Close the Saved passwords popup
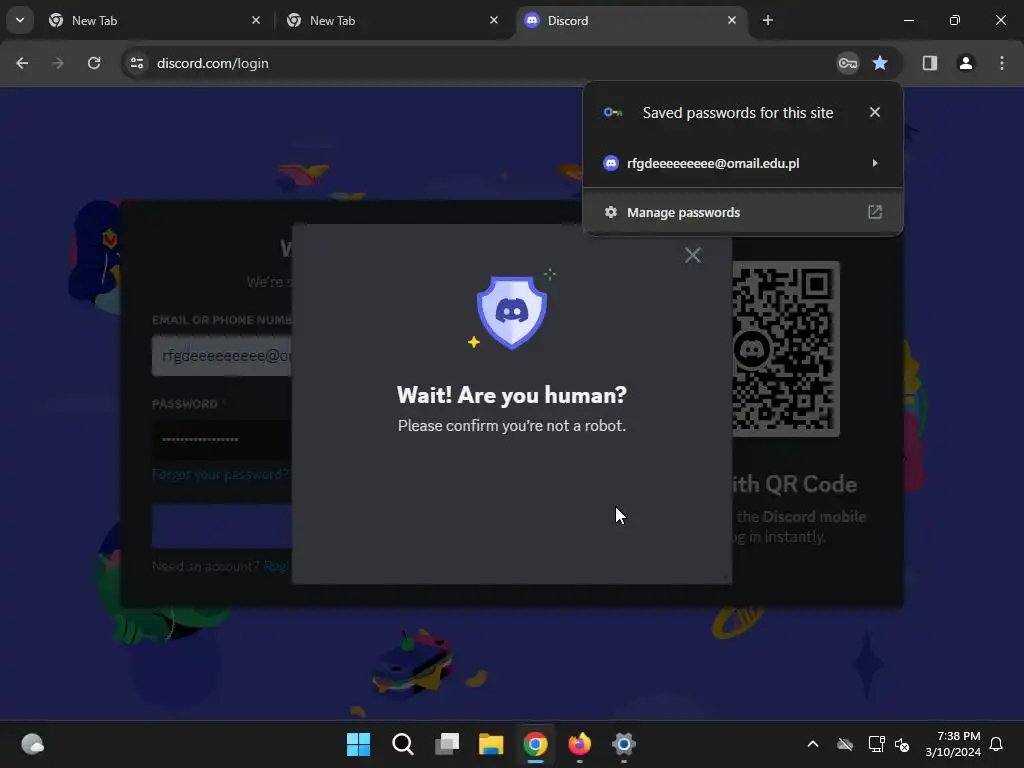This screenshot has height=768, width=1024. (x=874, y=112)
